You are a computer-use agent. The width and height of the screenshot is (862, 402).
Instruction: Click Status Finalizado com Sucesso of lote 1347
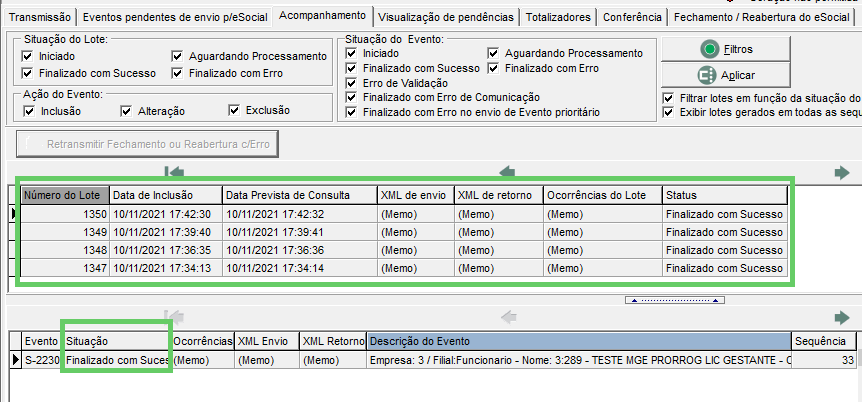click(x=725, y=268)
